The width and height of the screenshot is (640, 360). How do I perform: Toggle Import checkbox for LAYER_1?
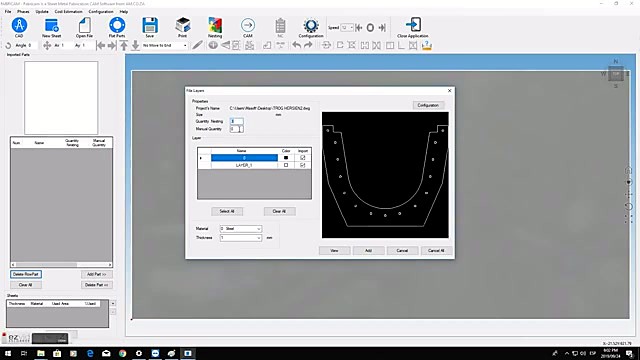click(302, 165)
